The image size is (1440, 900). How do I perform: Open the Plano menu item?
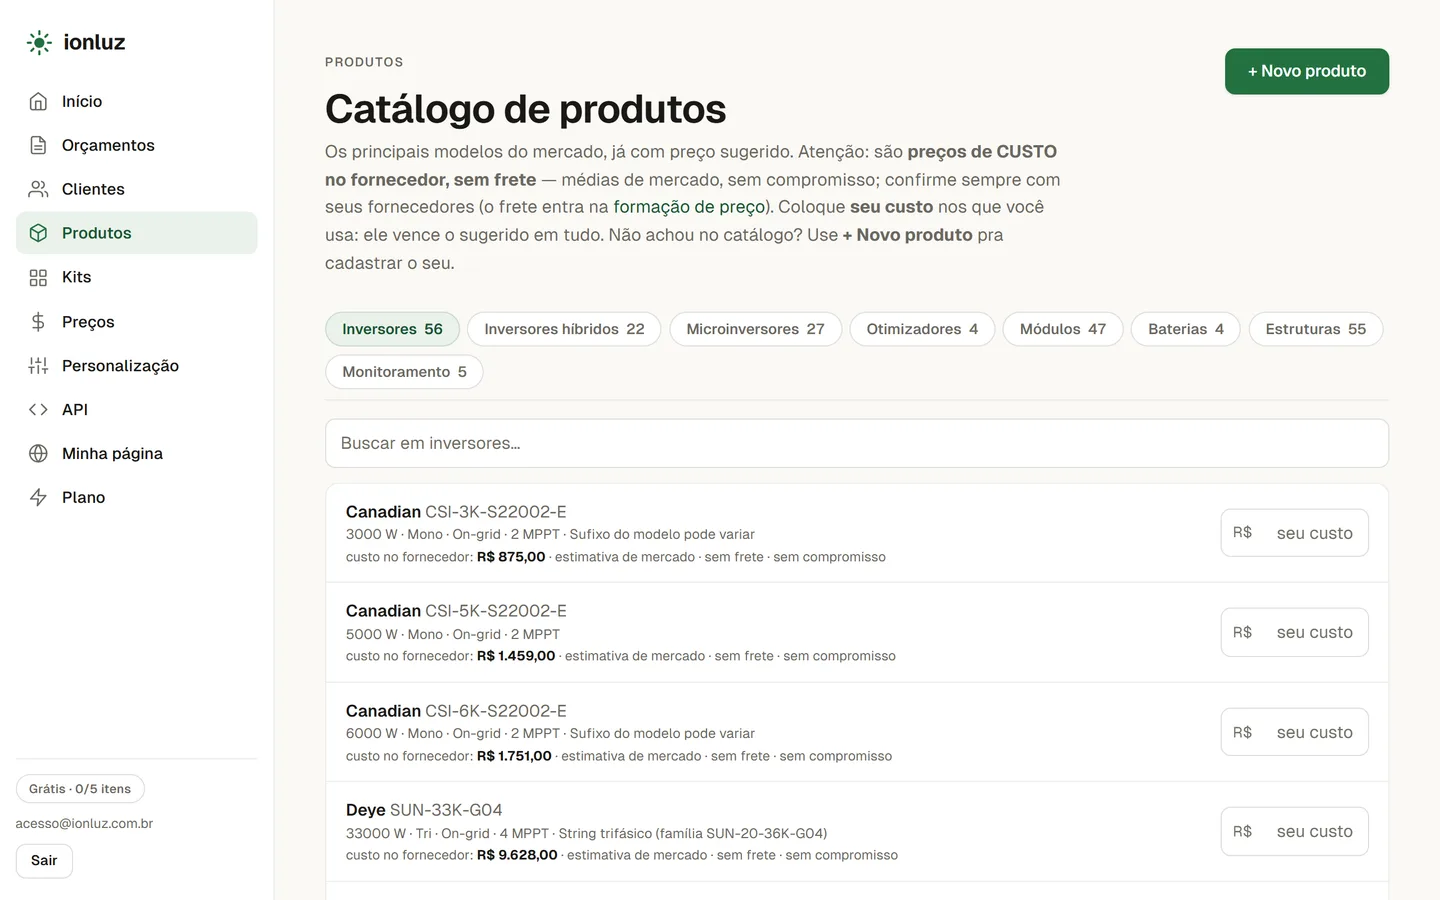136,497
